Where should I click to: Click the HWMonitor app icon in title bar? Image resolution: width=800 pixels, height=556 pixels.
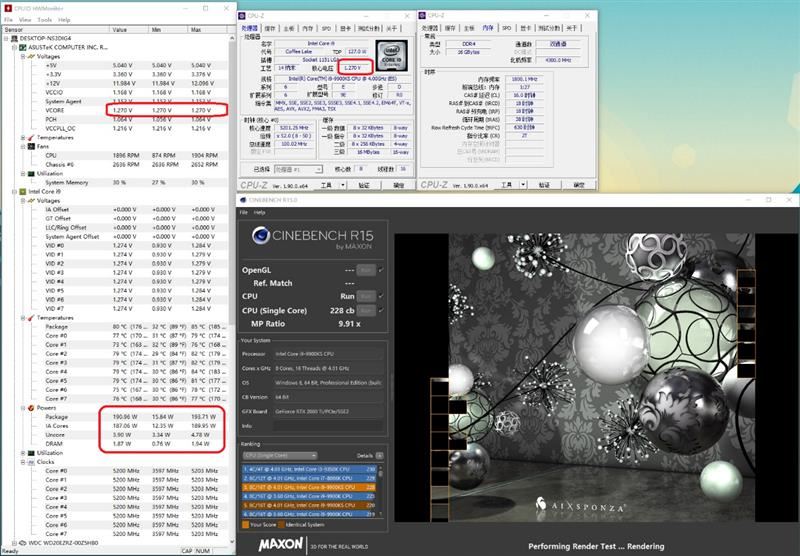pyautogui.click(x=7, y=8)
